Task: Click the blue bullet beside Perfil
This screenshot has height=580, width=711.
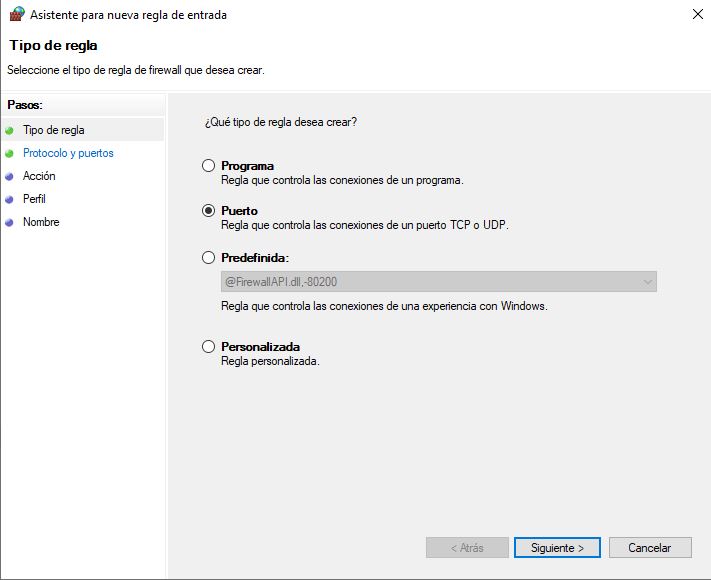Action: (10, 199)
